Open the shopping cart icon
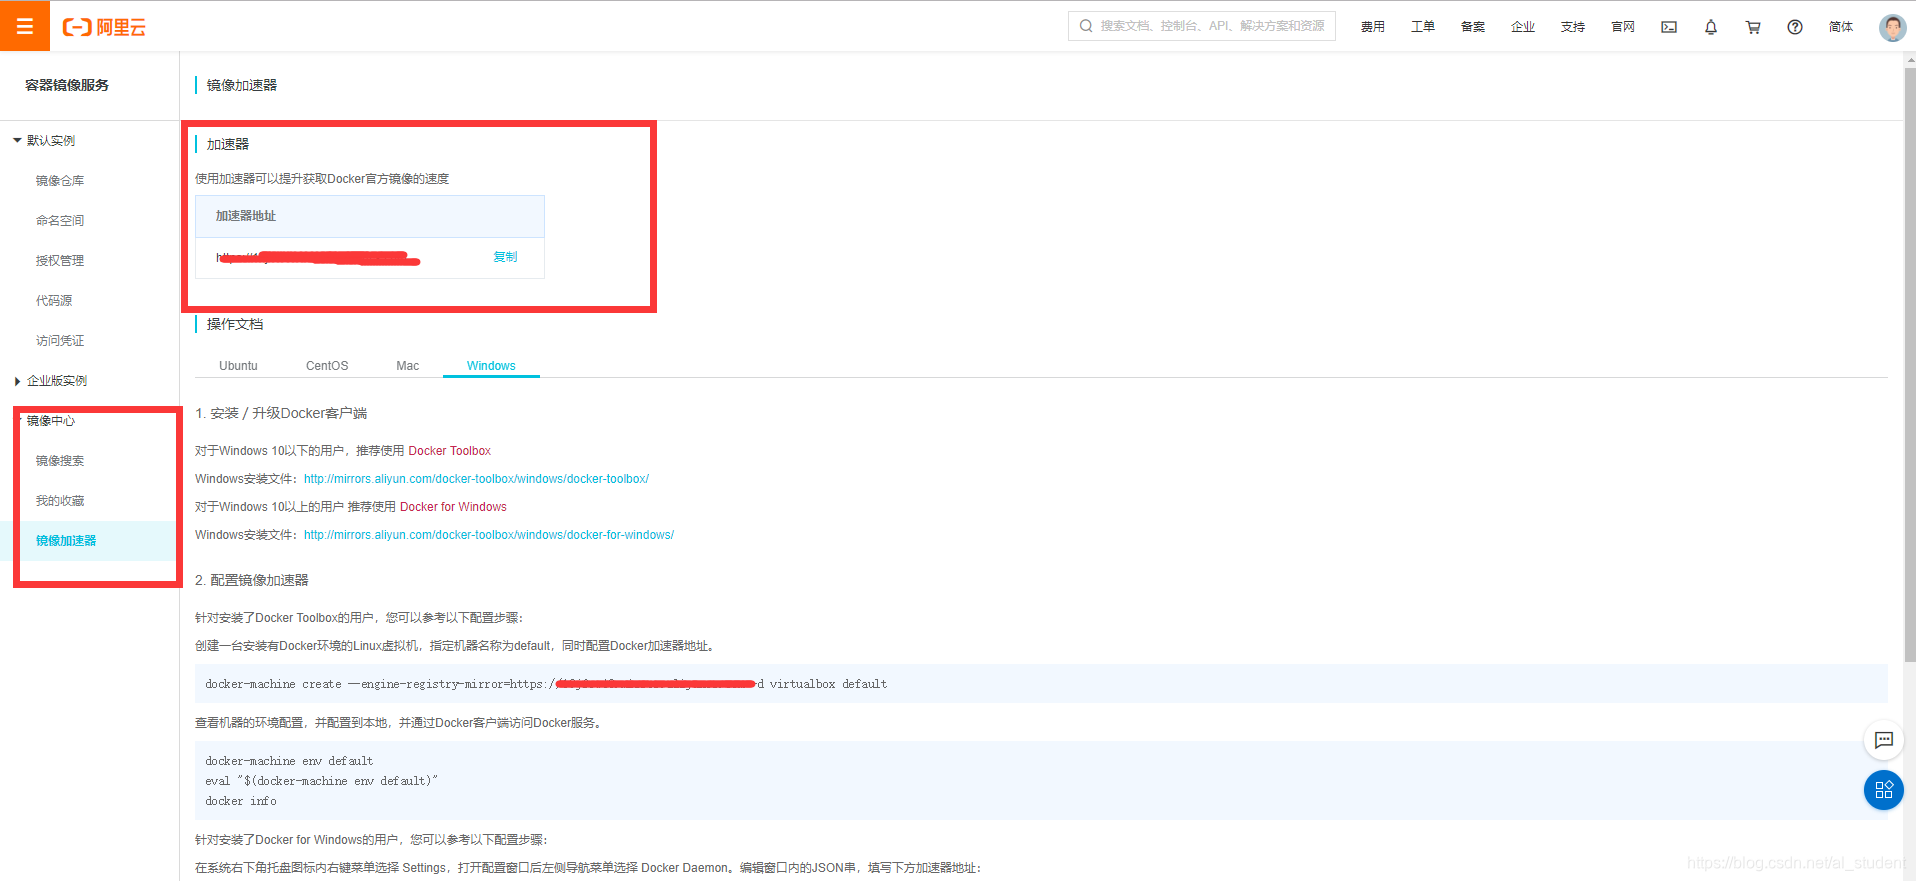1916x881 pixels. [1753, 27]
